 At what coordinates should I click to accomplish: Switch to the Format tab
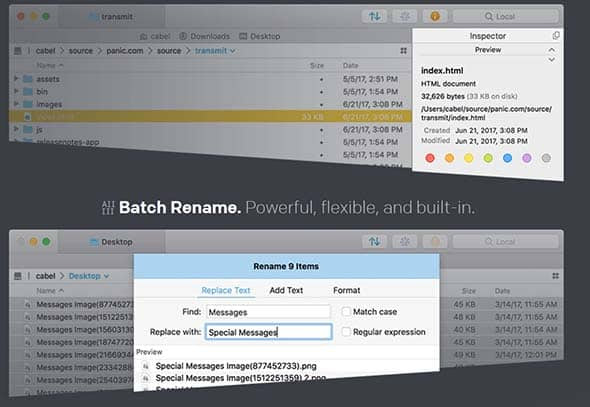[x=347, y=290]
